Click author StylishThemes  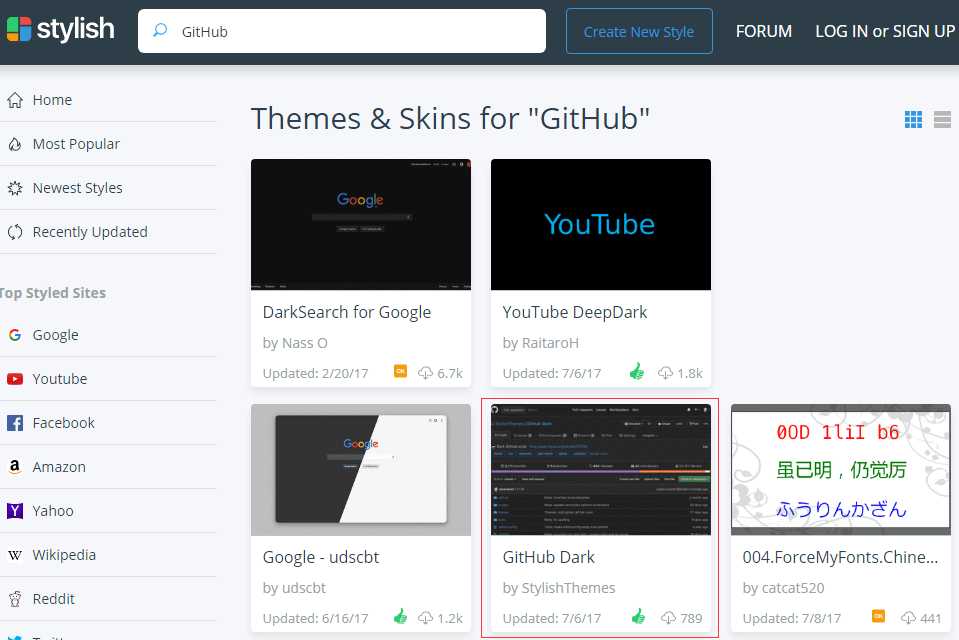pyautogui.click(x=568, y=588)
